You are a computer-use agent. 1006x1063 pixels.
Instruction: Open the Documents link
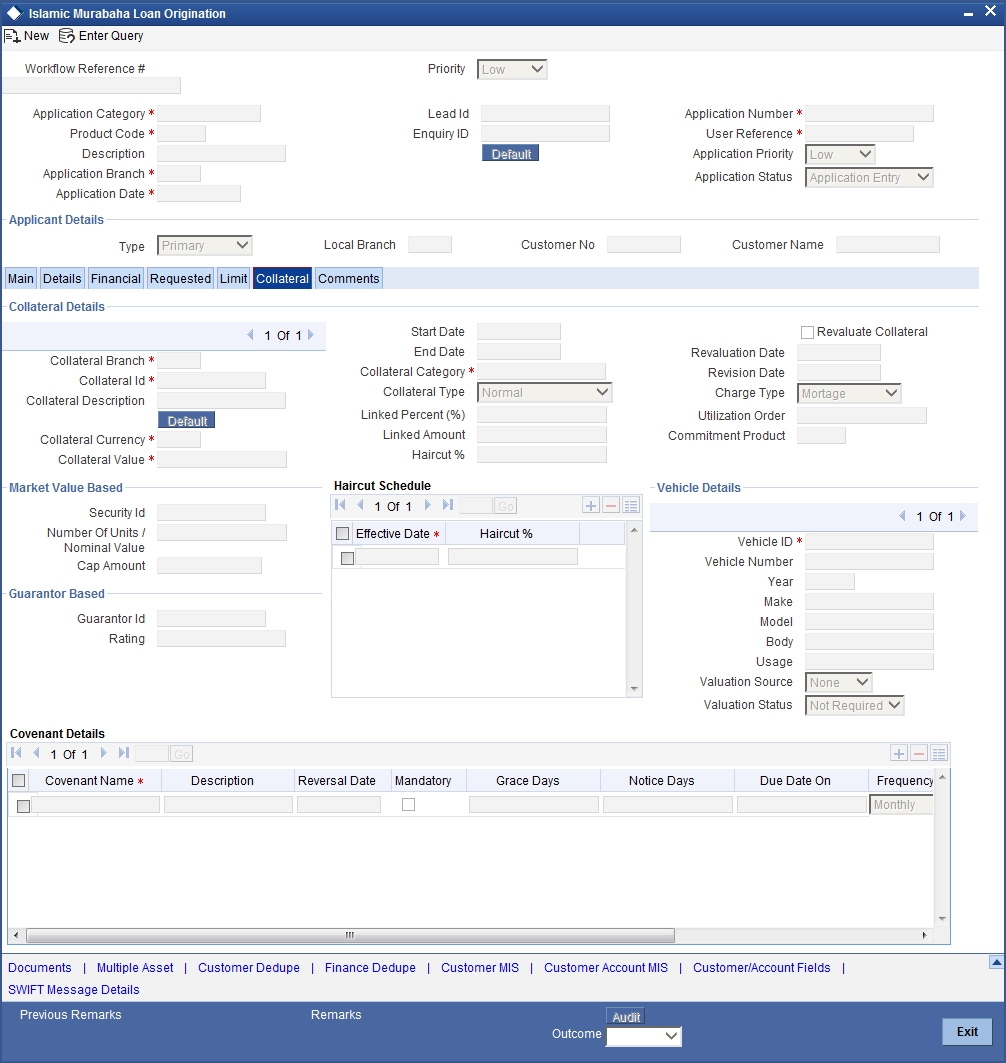pos(39,968)
